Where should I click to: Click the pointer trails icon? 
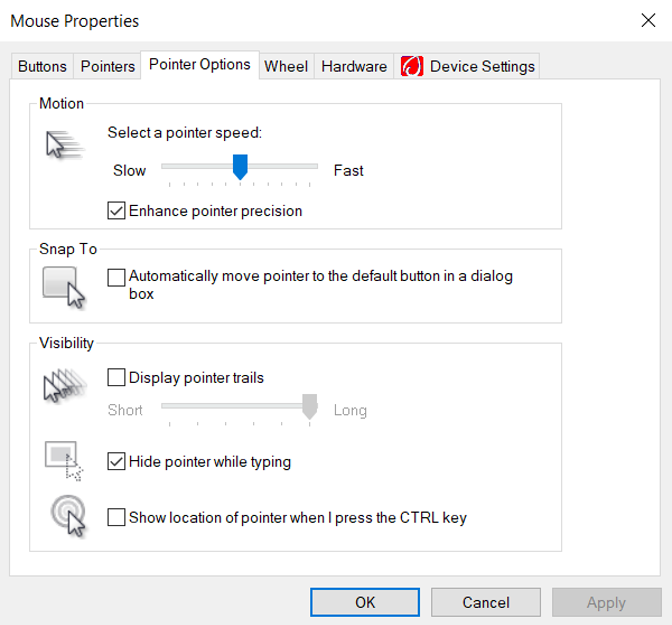65,385
